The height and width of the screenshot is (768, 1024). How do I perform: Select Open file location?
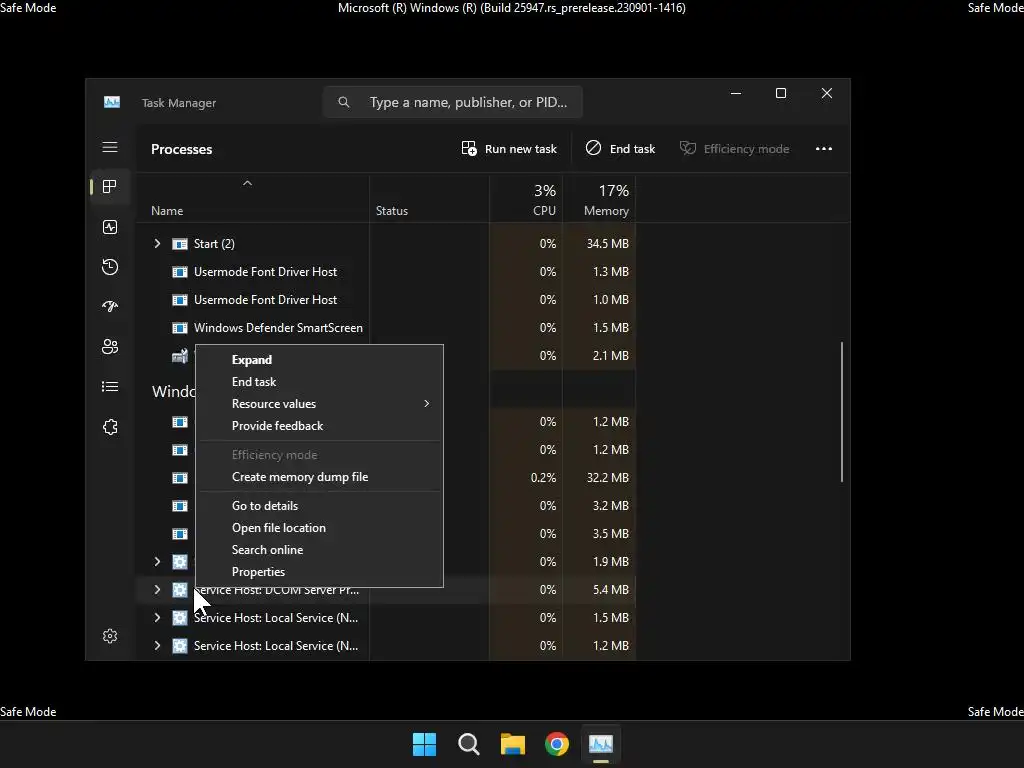point(319,528)
